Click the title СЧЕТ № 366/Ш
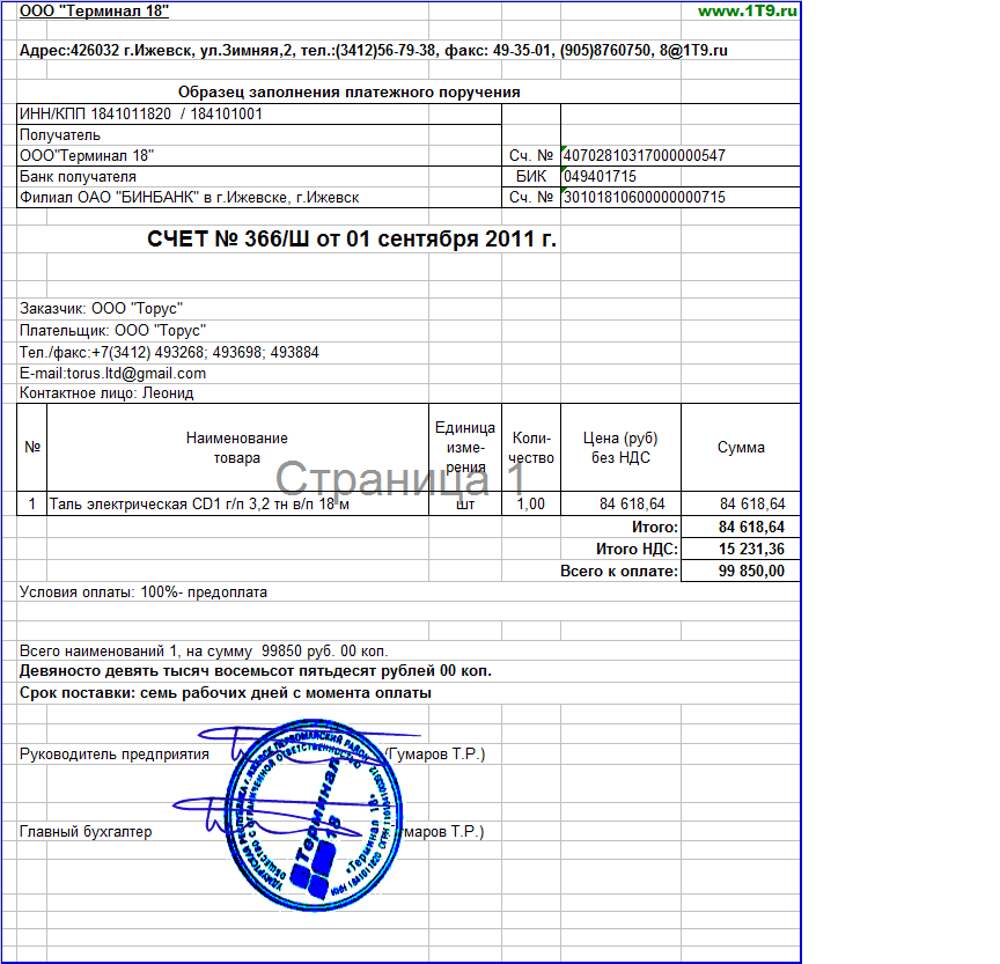 pyautogui.click(x=351, y=239)
